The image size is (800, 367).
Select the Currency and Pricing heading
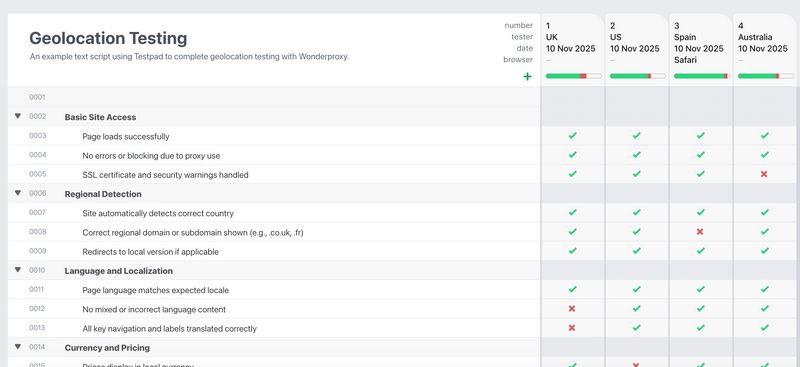pyautogui.click(x=107, y=348)
